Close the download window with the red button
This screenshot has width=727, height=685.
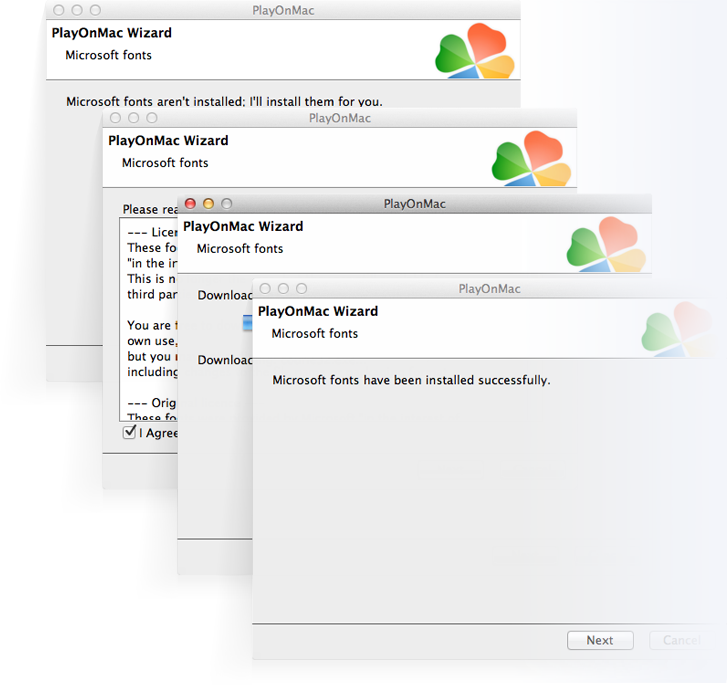point(190,204)
